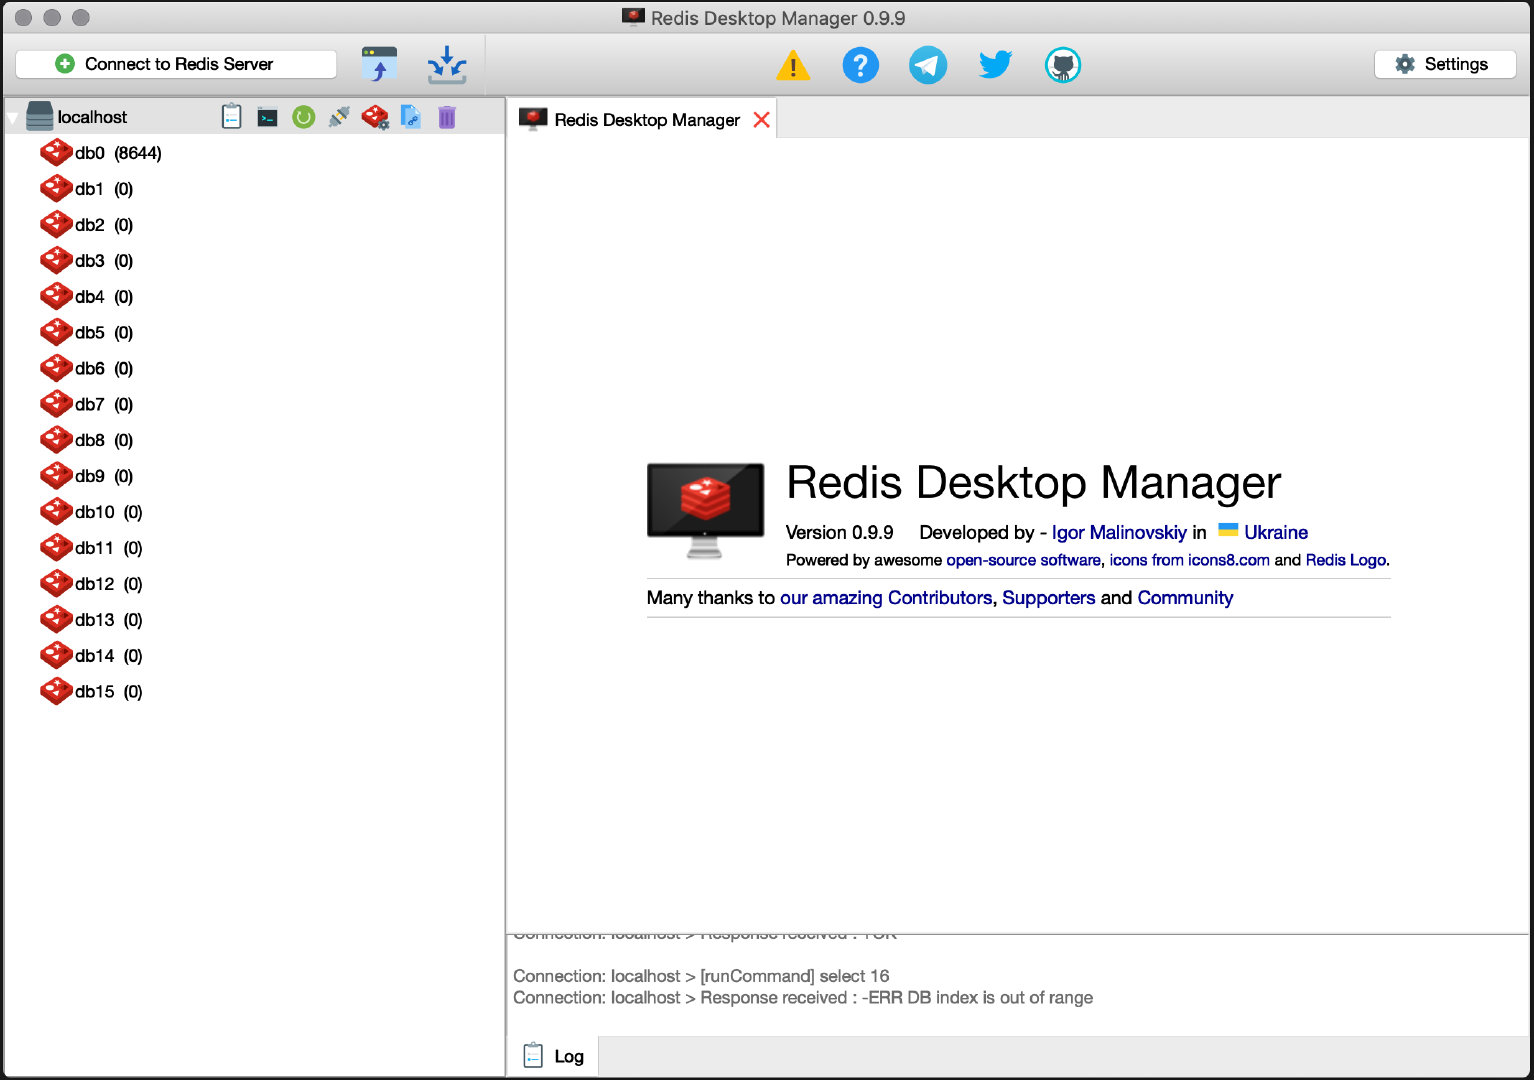1534x1080 pixels.
Task: Click the large Redis Desktop Manager heading
Action: 1033,483
